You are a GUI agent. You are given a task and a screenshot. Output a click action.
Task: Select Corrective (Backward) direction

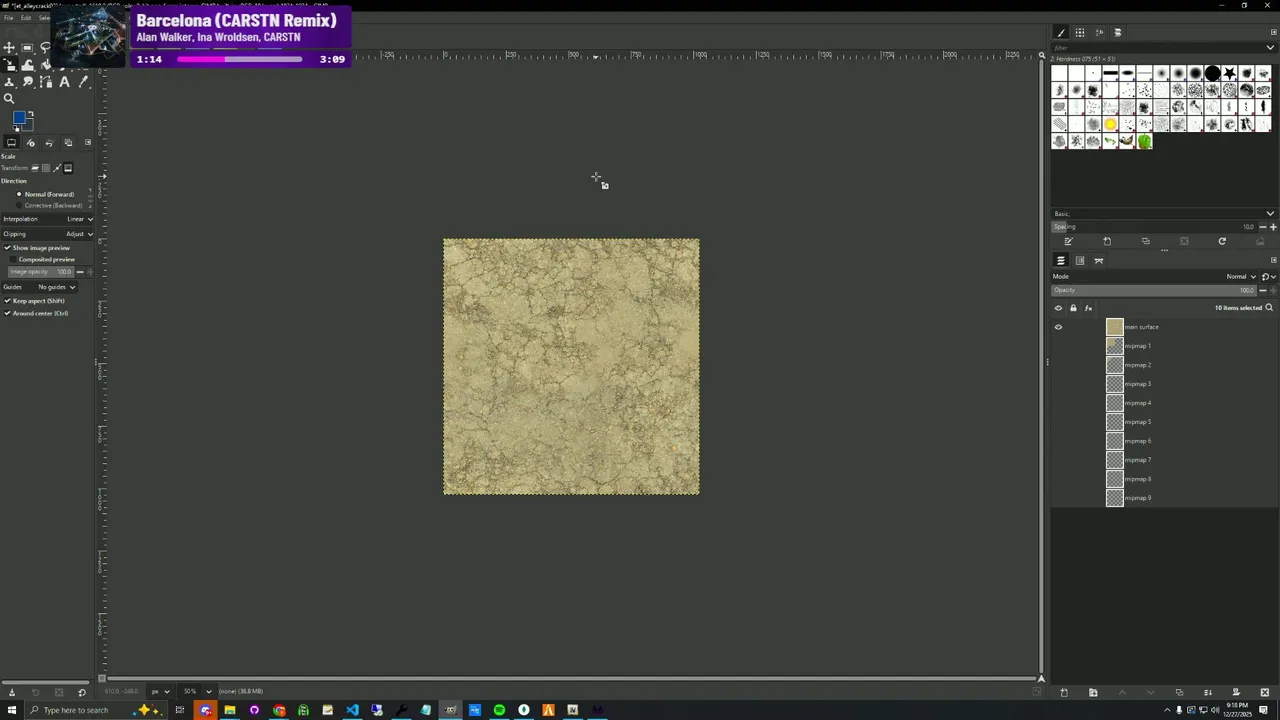tap(48, 206)
